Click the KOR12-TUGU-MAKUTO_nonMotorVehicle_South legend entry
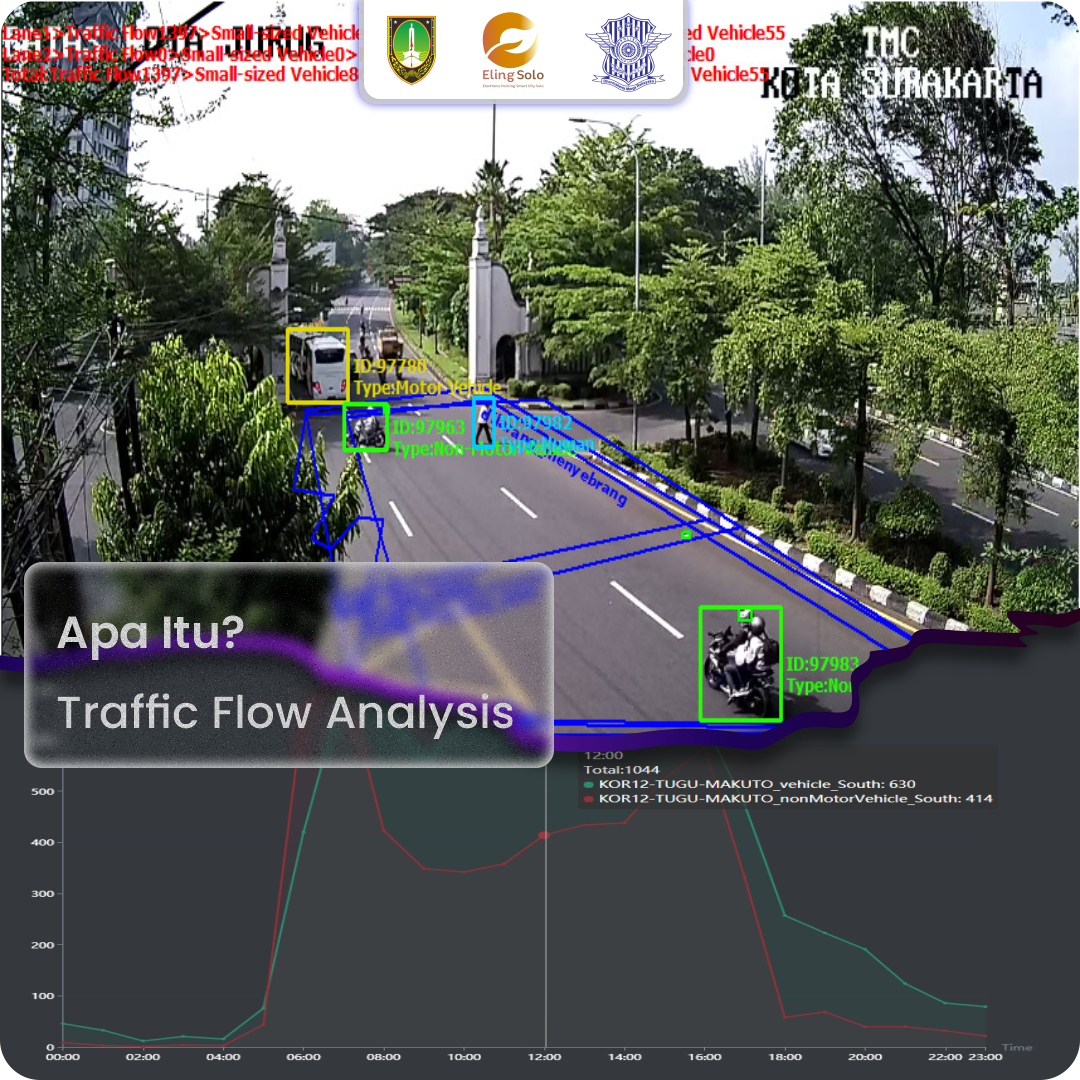The height and width of the screenshot is (1080, 1080). [x=794, y=800]
